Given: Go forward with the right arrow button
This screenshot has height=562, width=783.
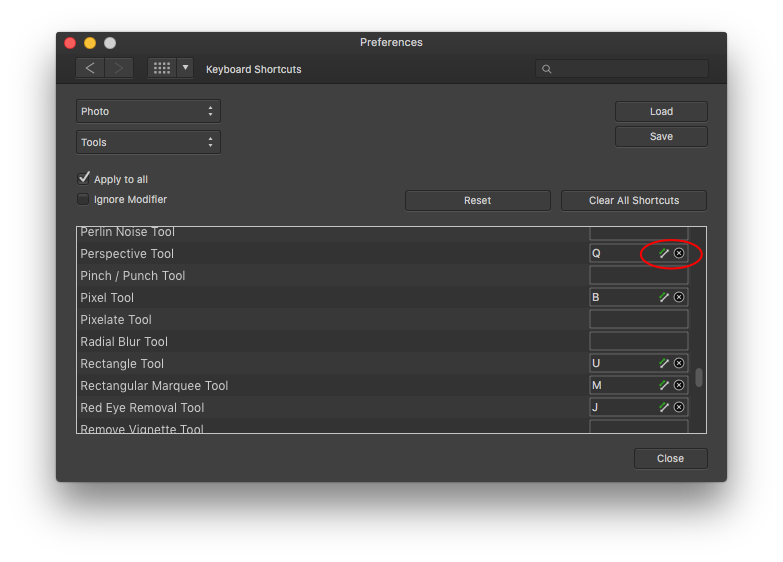Looking at the screenshot, I should (x=119, y=68).
